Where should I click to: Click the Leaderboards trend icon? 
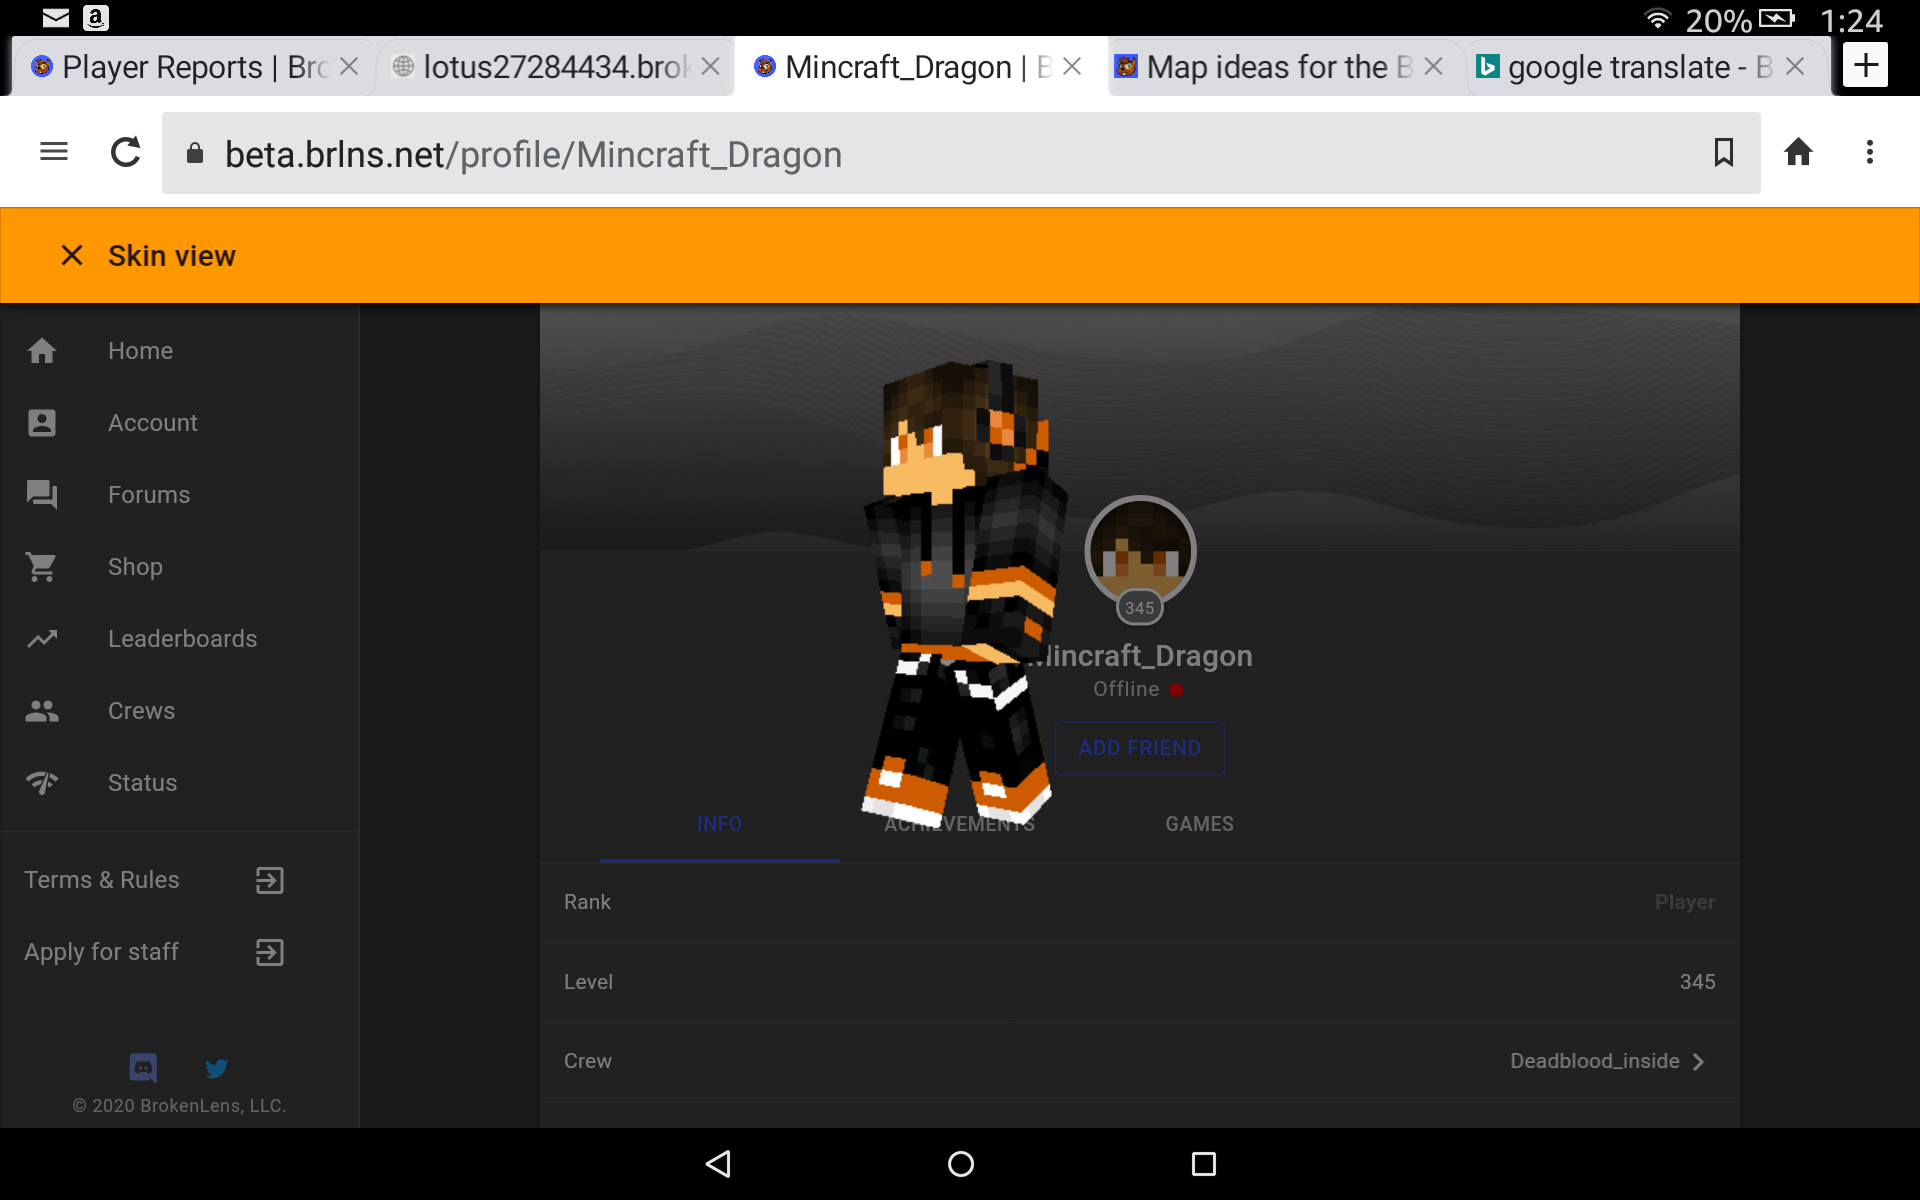coord(42,639)
